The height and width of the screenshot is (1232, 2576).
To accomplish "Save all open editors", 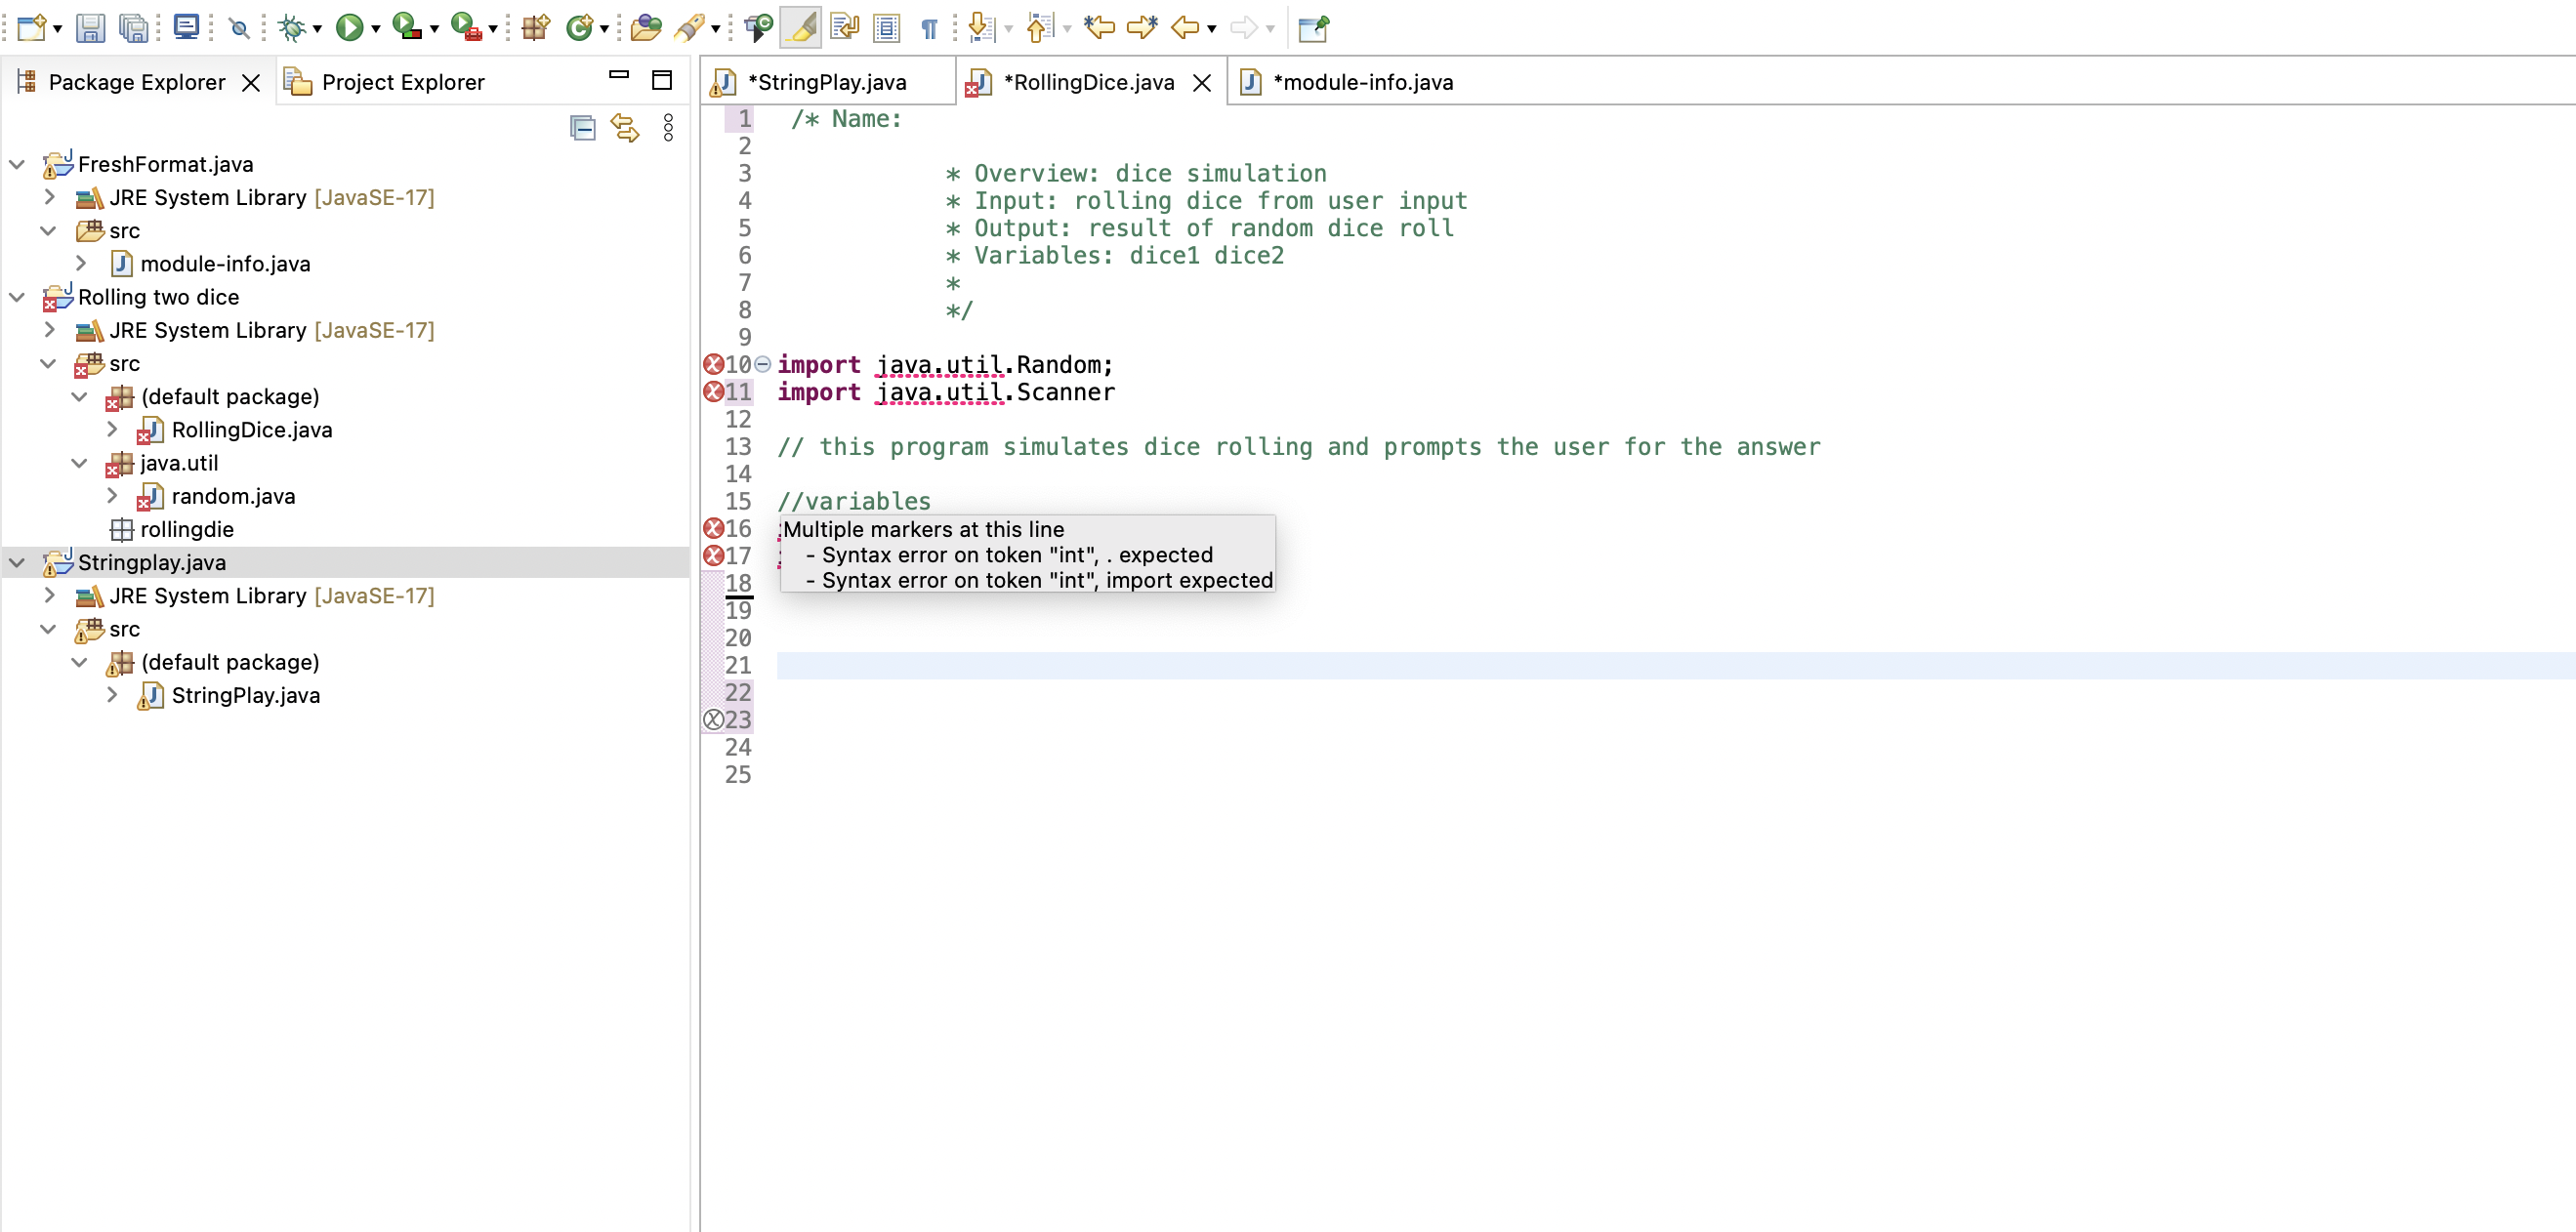I will (133, 27).
